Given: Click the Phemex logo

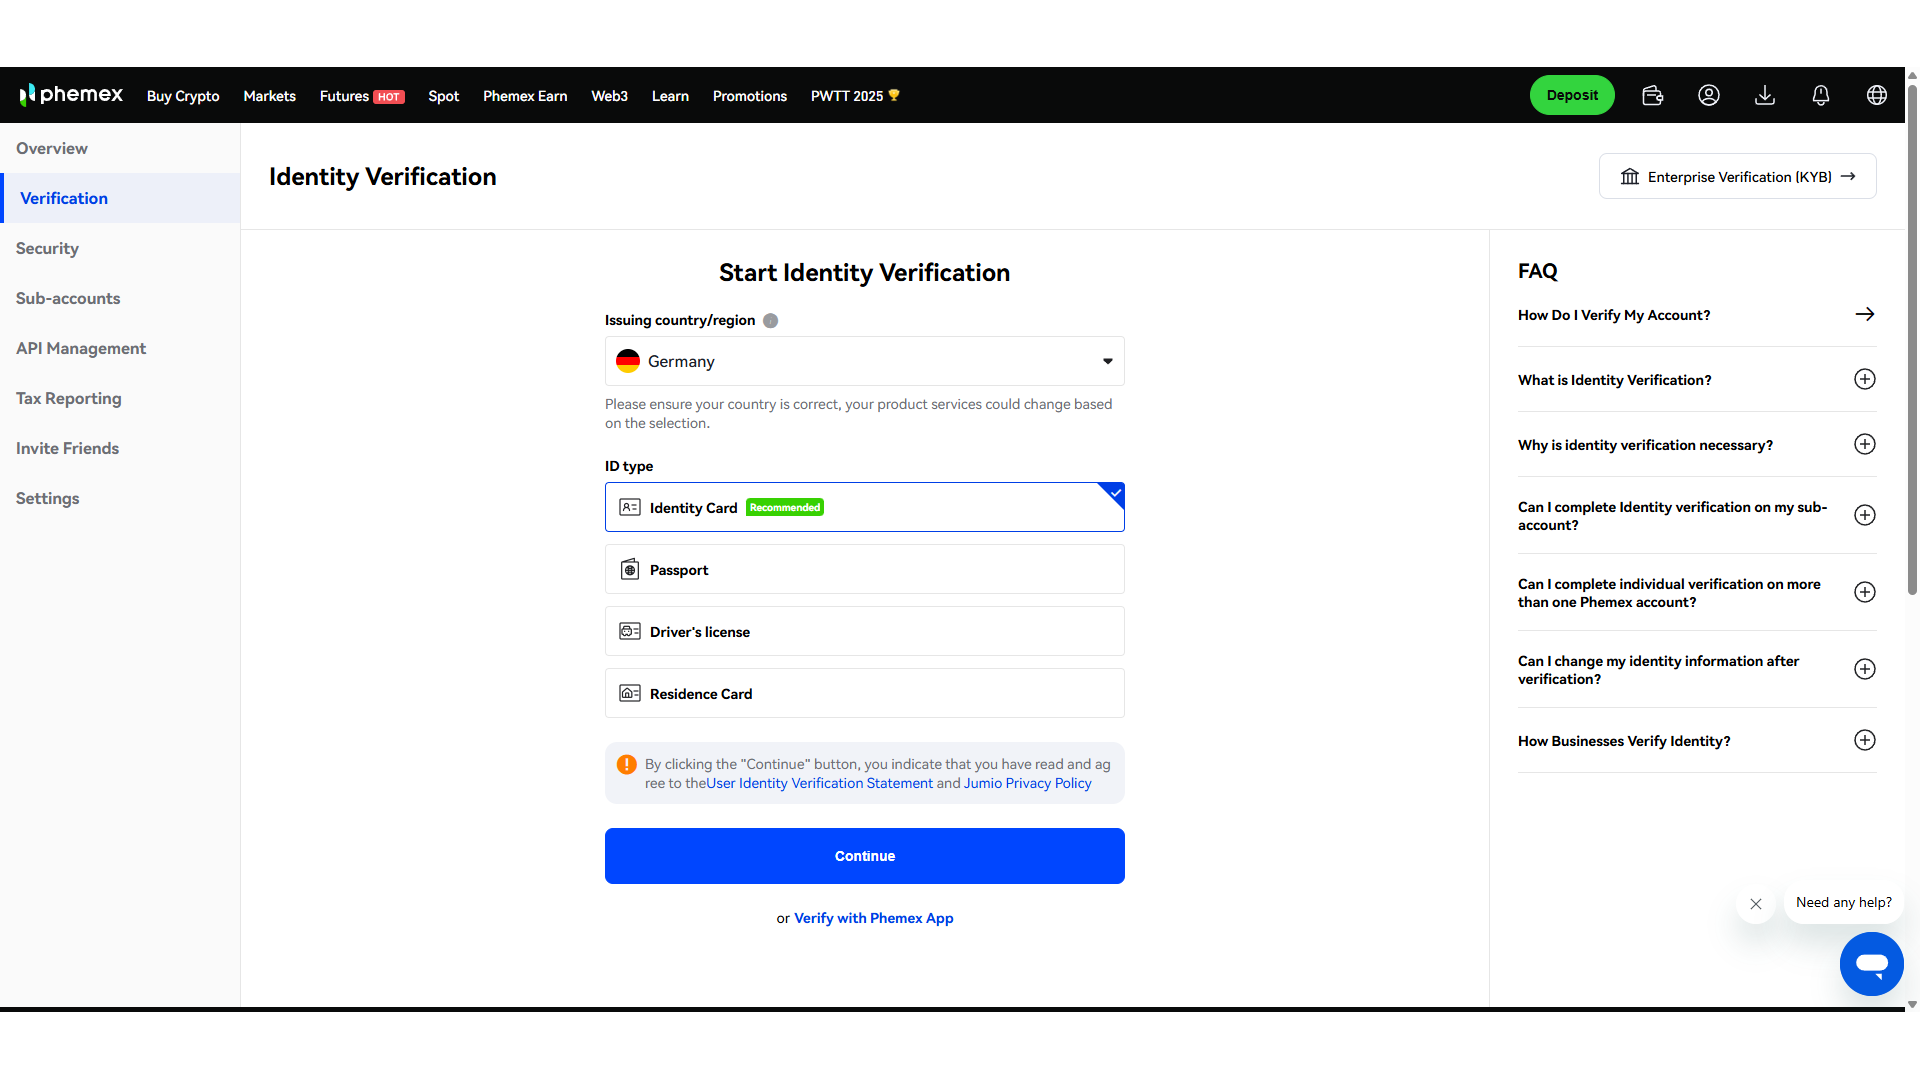Looking at the screenshot, I should pos(71,95).
